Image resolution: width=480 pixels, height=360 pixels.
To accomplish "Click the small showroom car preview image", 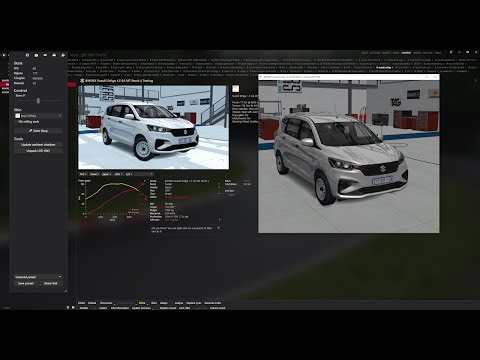I will coord(153,127).
